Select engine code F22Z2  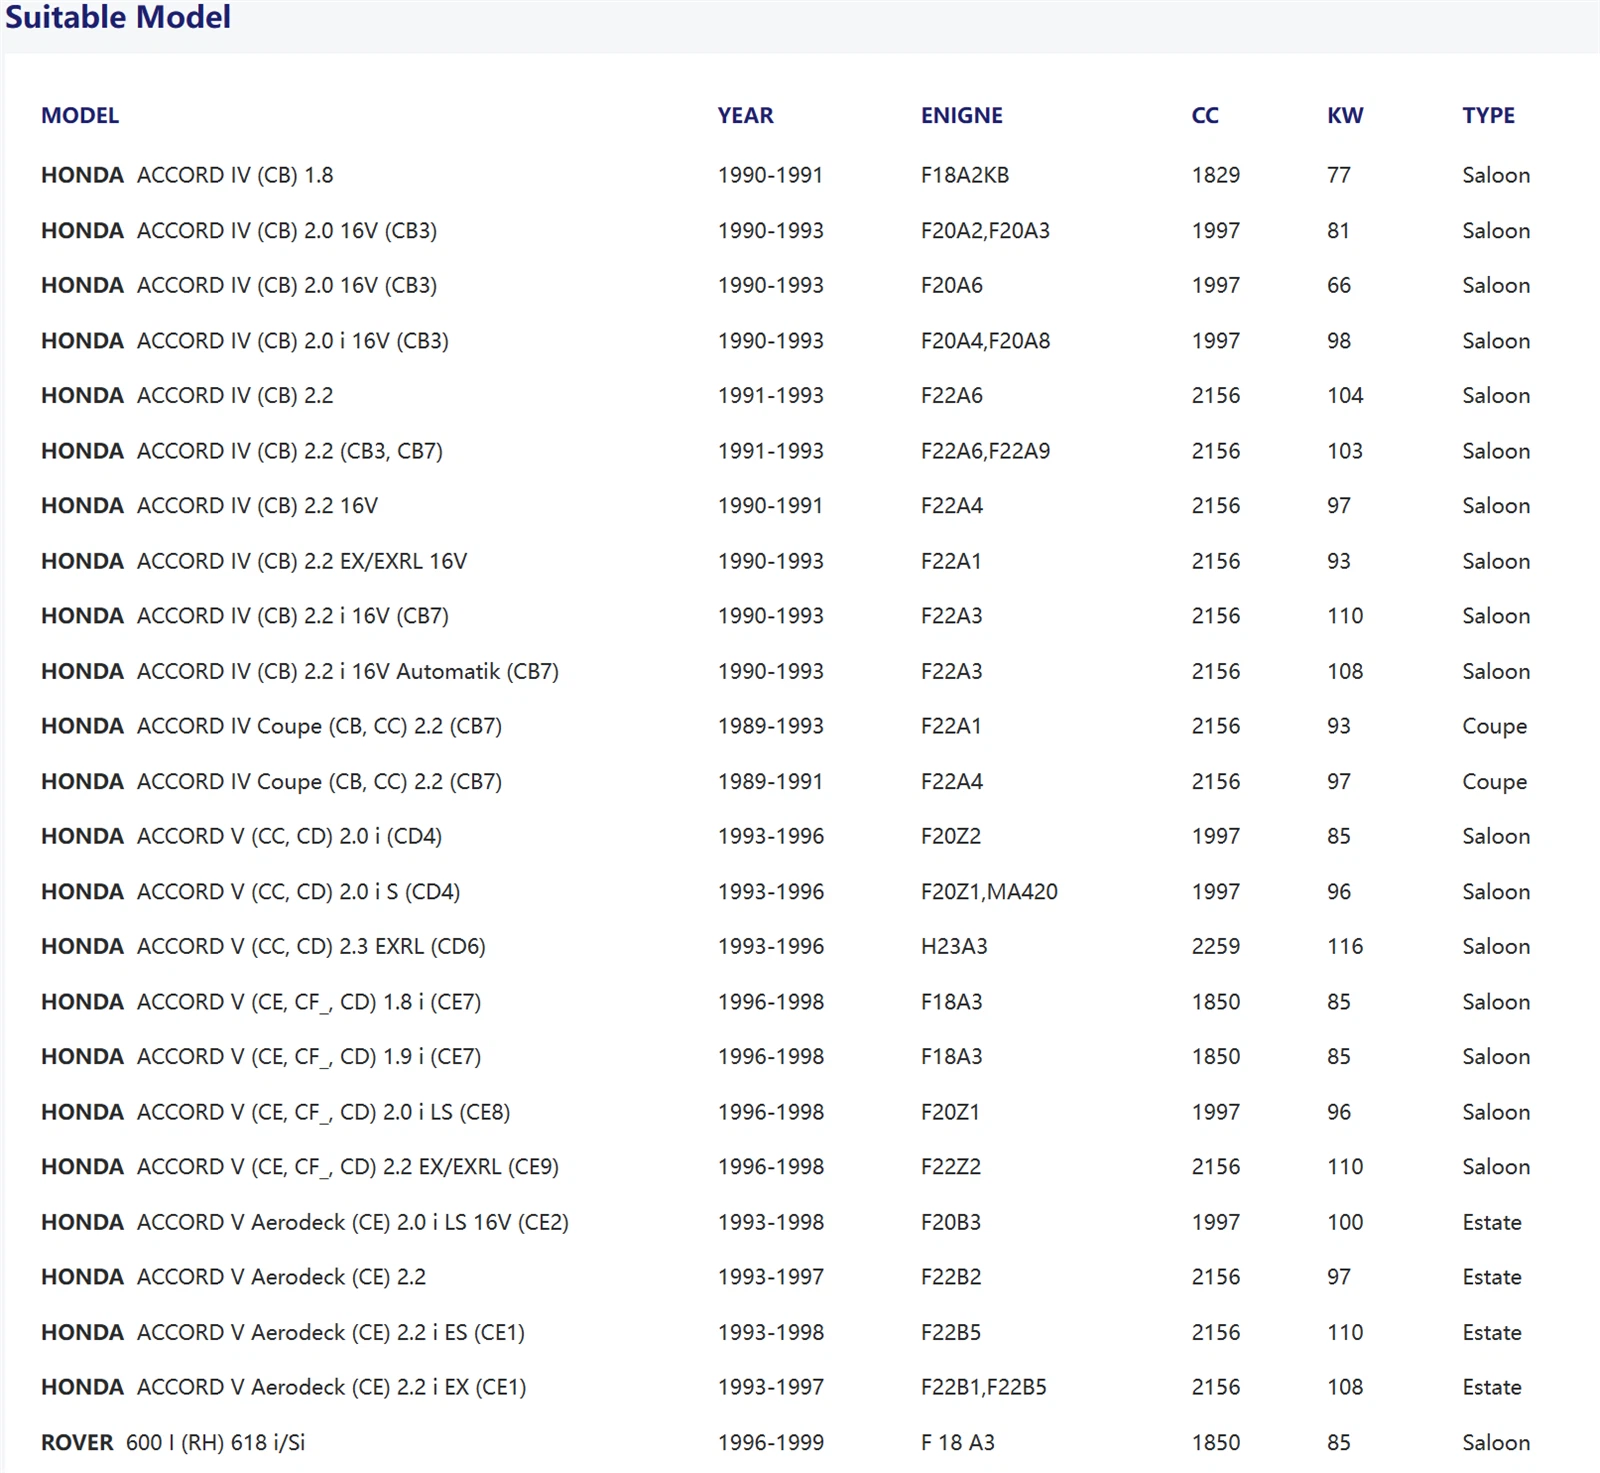[951, 1167]
